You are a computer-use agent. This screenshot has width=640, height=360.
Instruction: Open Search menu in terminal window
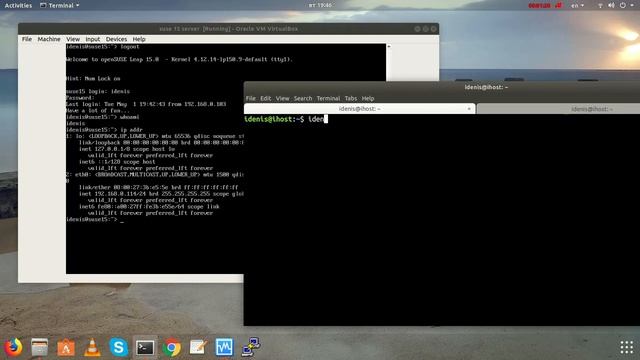pos(303,98)
